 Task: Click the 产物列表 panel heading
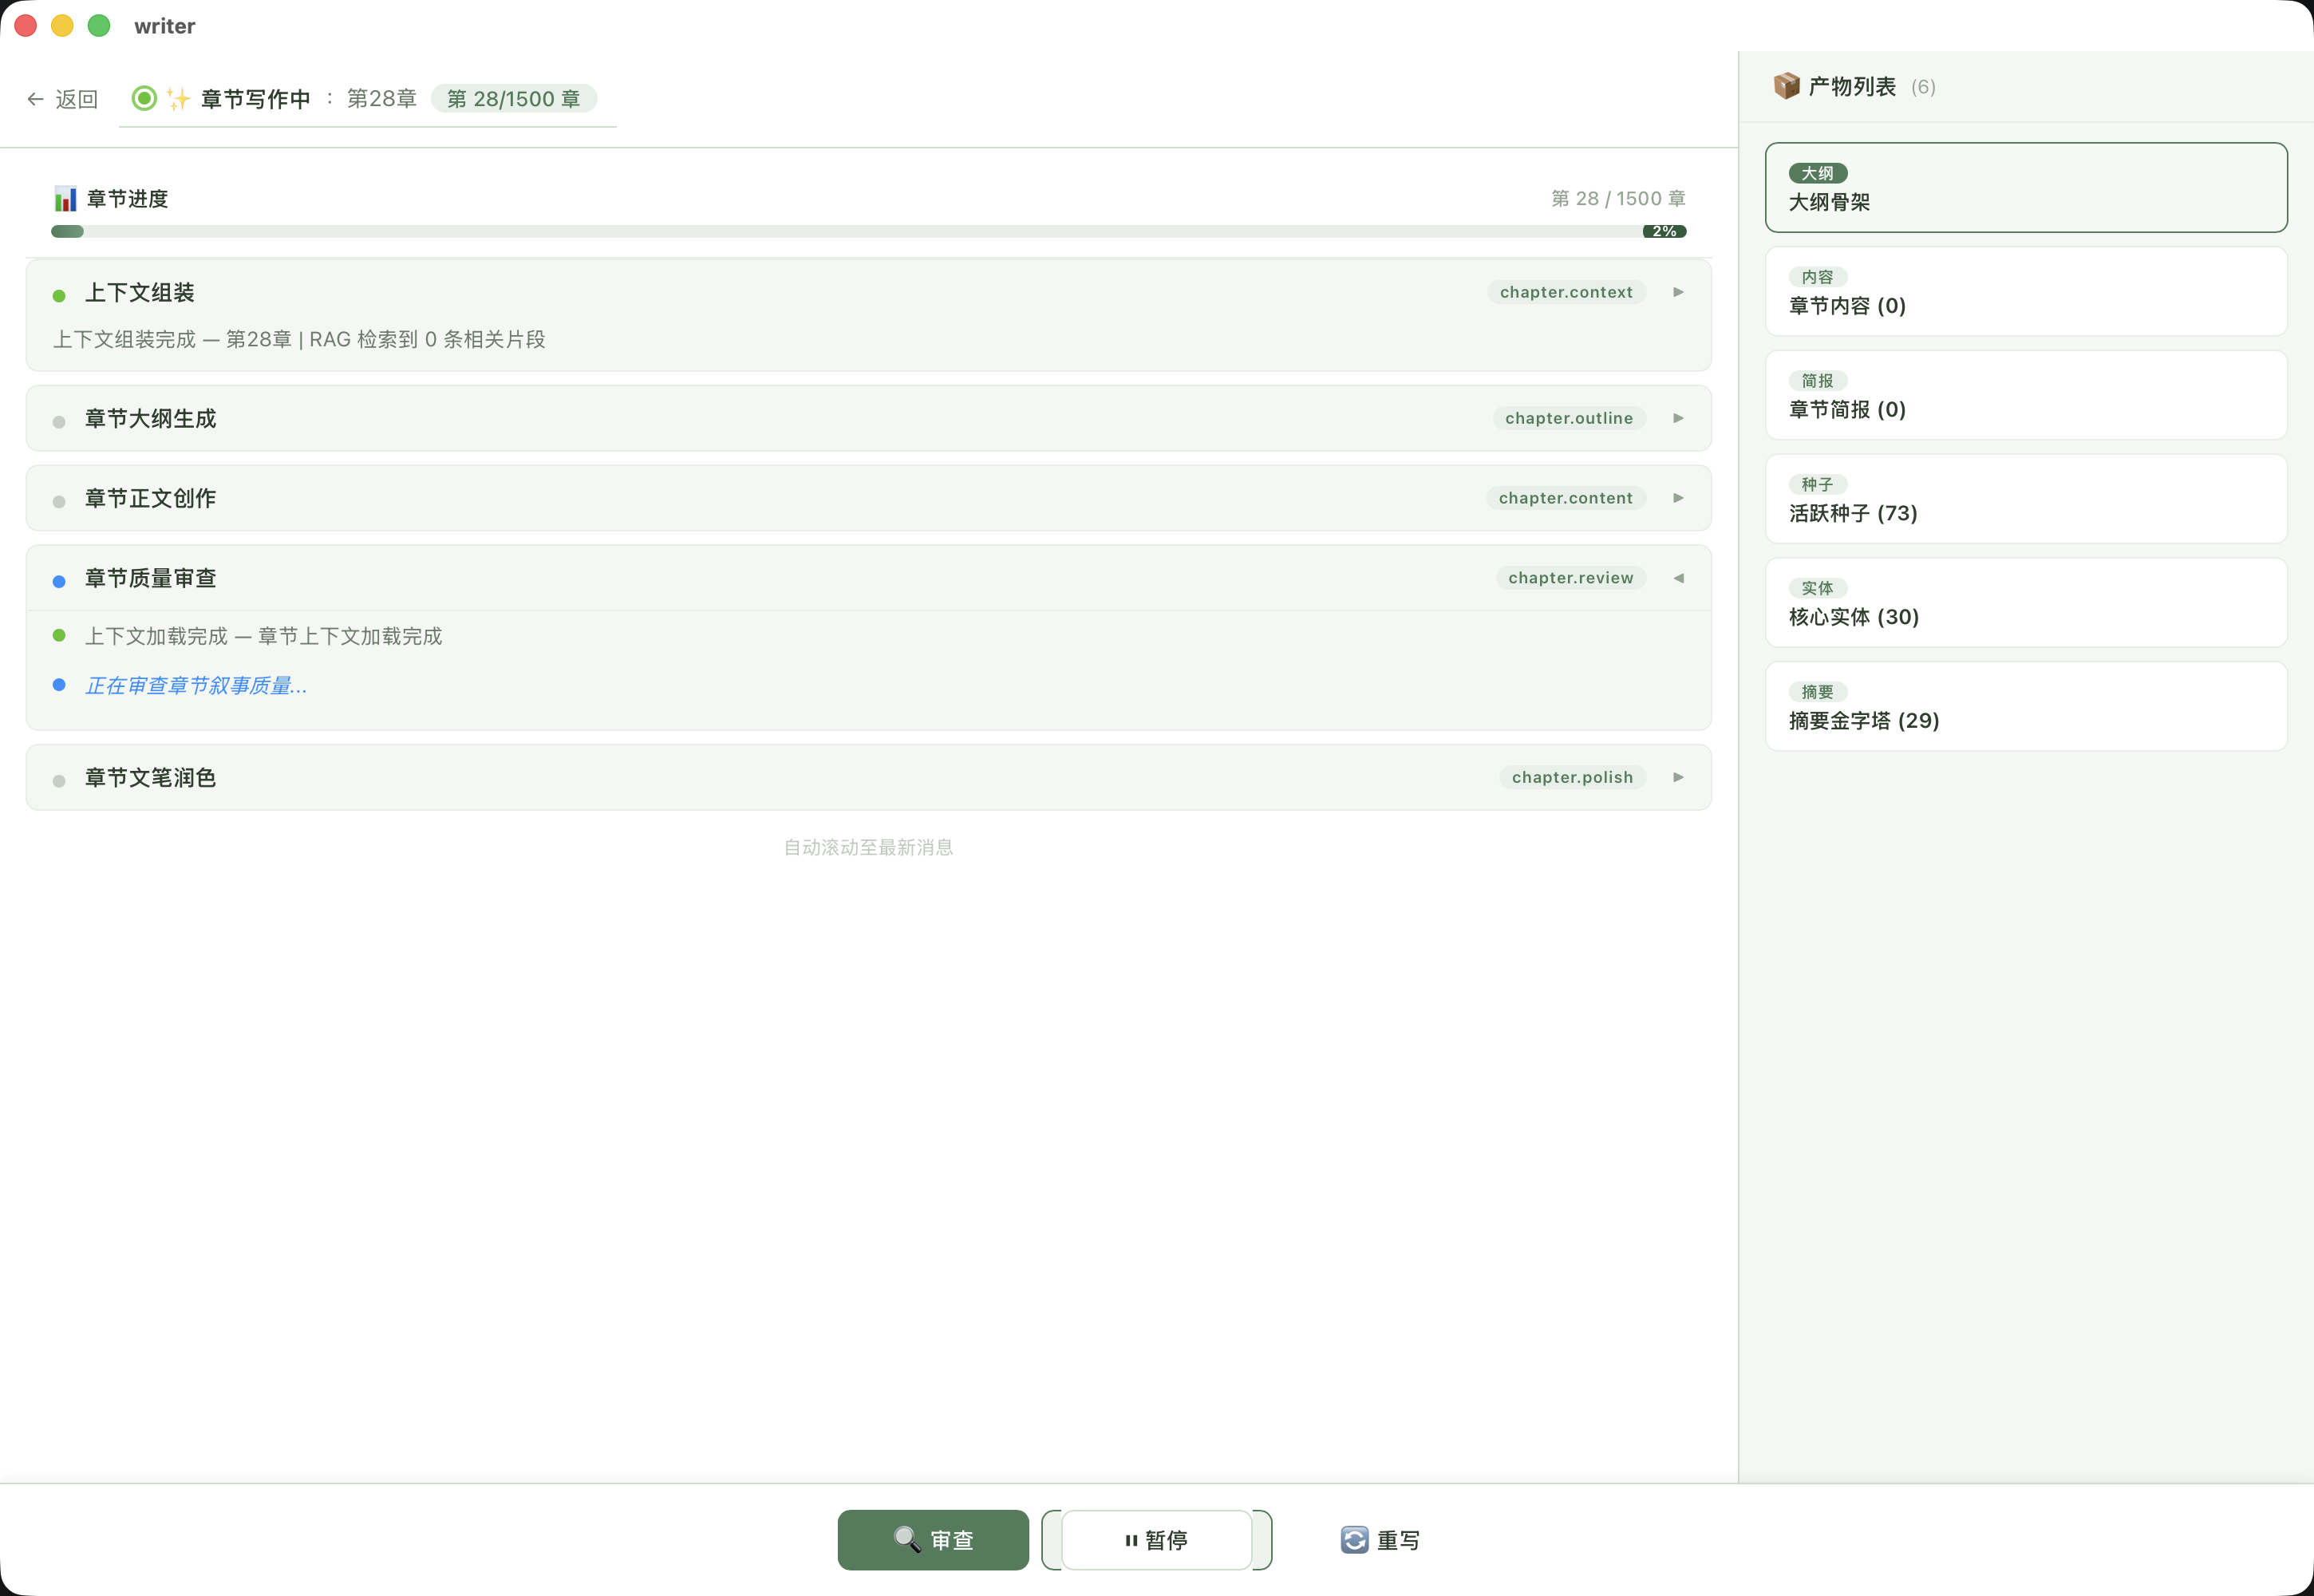coord(1851,86)
